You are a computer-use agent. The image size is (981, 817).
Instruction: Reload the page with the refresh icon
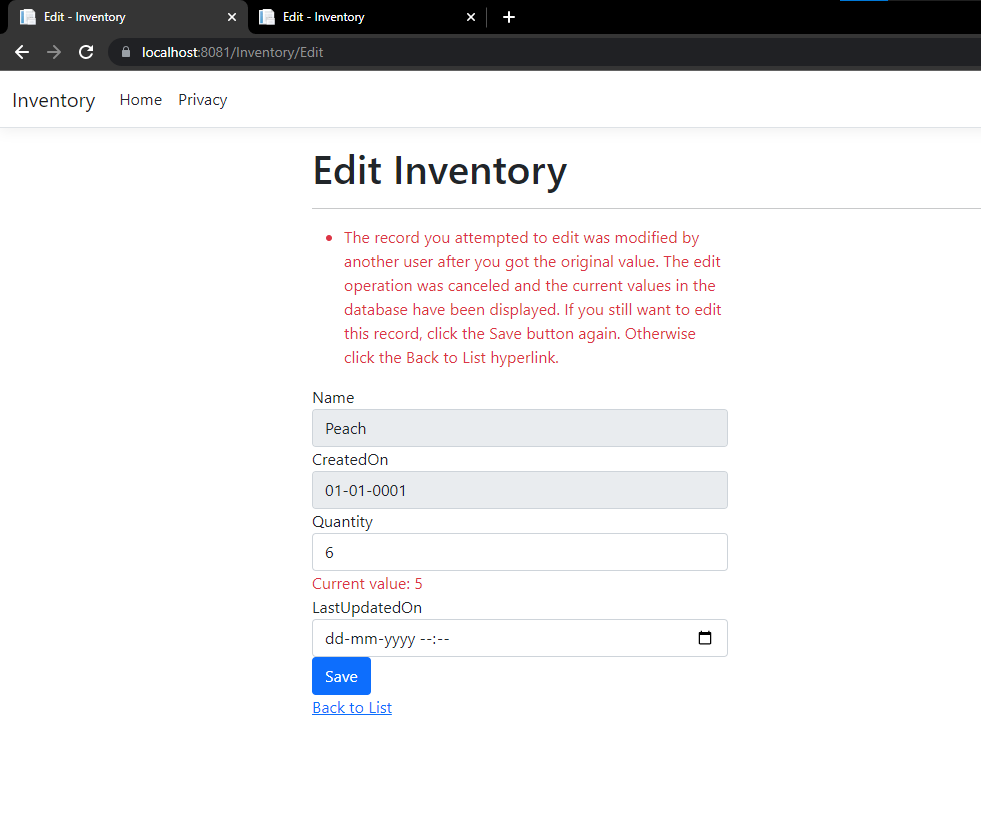(x=86, y=52)
